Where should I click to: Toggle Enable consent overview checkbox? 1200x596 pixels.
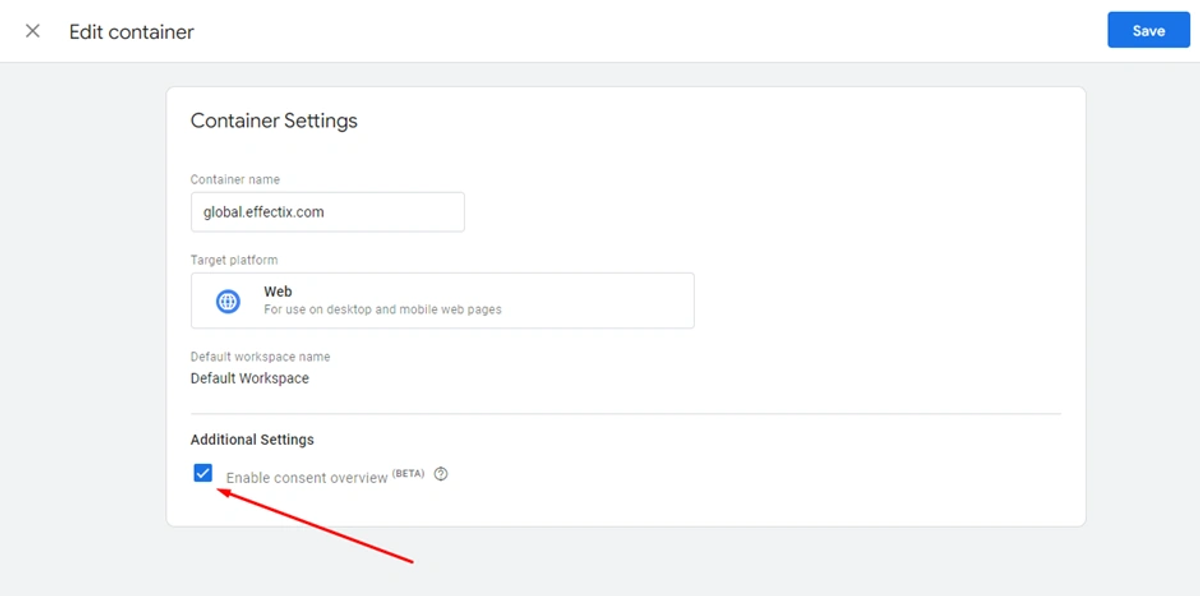pos(203,473)
